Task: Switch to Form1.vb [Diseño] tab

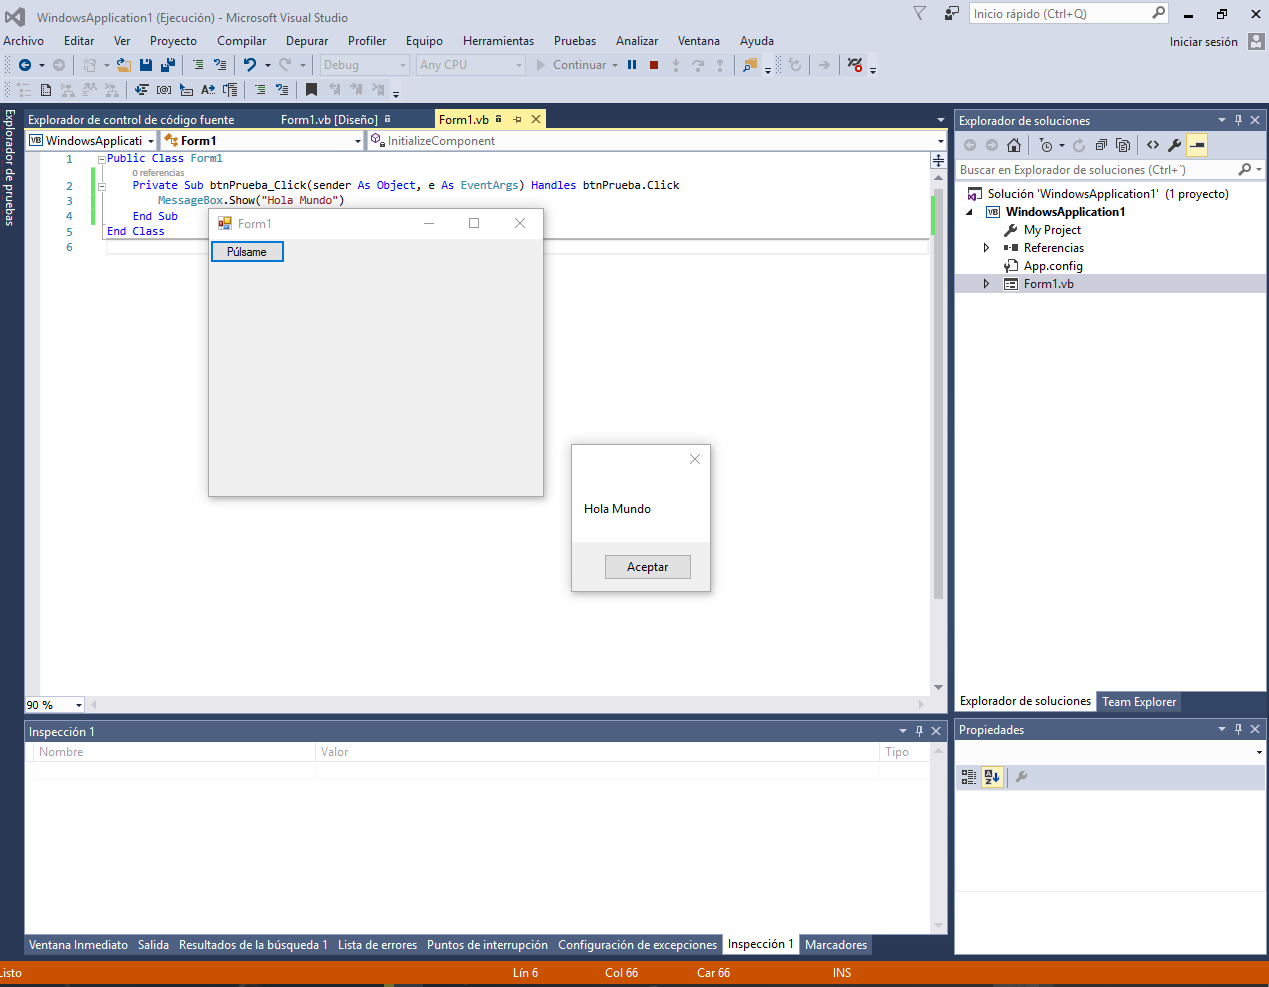Action: pos(329,120)
